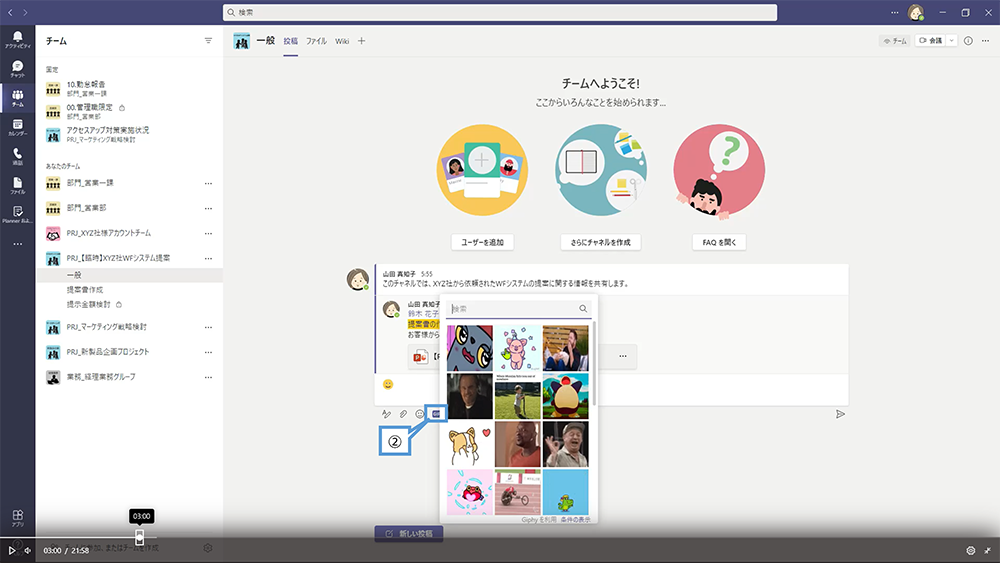
Task: Exit full screen in the video player
Action: (x=988, y=550)
